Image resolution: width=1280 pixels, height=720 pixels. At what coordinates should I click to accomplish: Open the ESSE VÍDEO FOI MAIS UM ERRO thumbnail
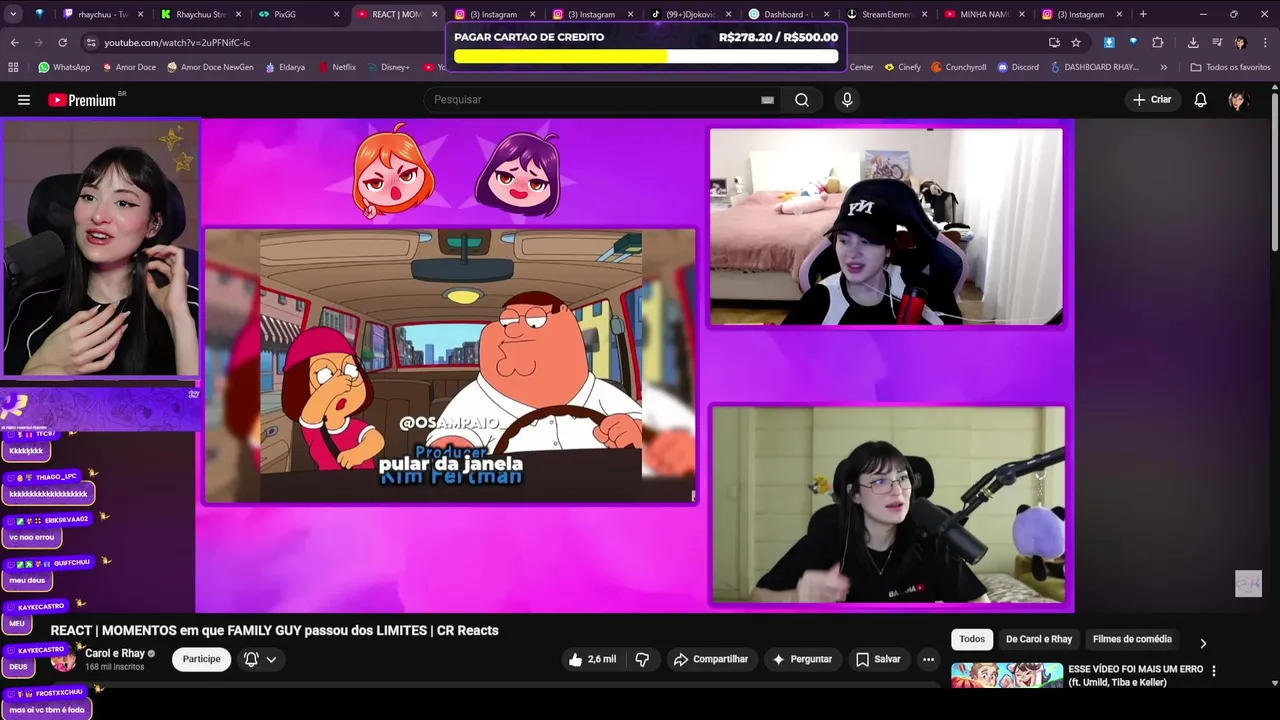point(1007,676)
